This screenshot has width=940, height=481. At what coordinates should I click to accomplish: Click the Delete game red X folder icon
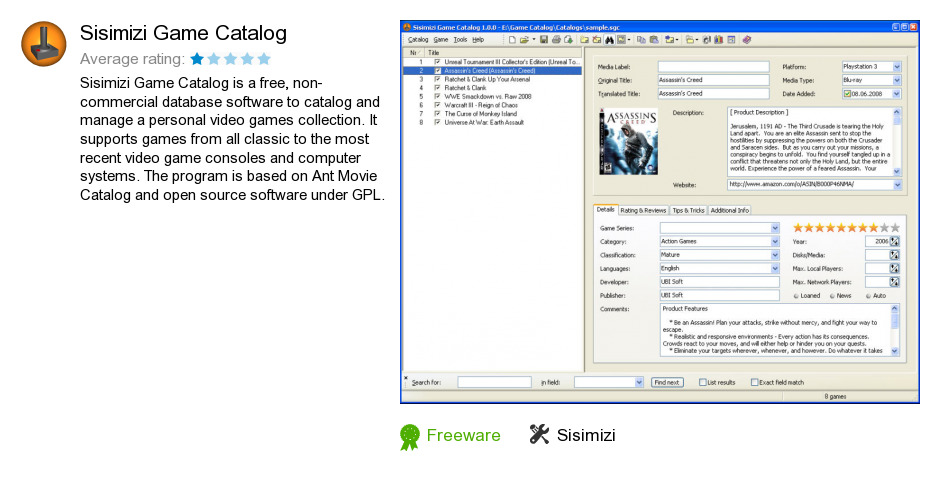click(x=597, y=40)
